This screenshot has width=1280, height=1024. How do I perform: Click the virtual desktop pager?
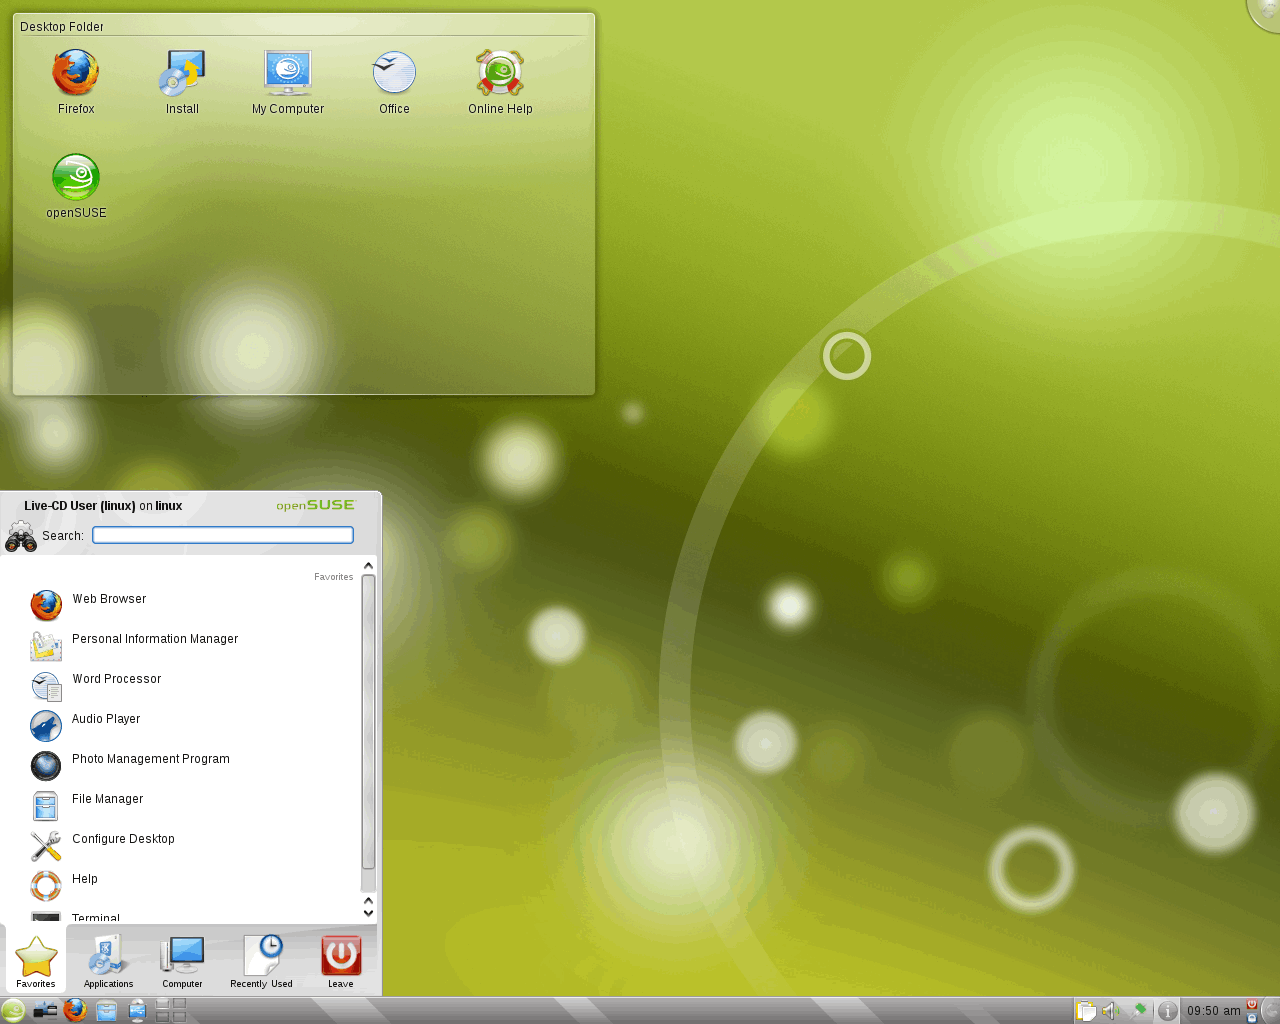coord(171,1010)
